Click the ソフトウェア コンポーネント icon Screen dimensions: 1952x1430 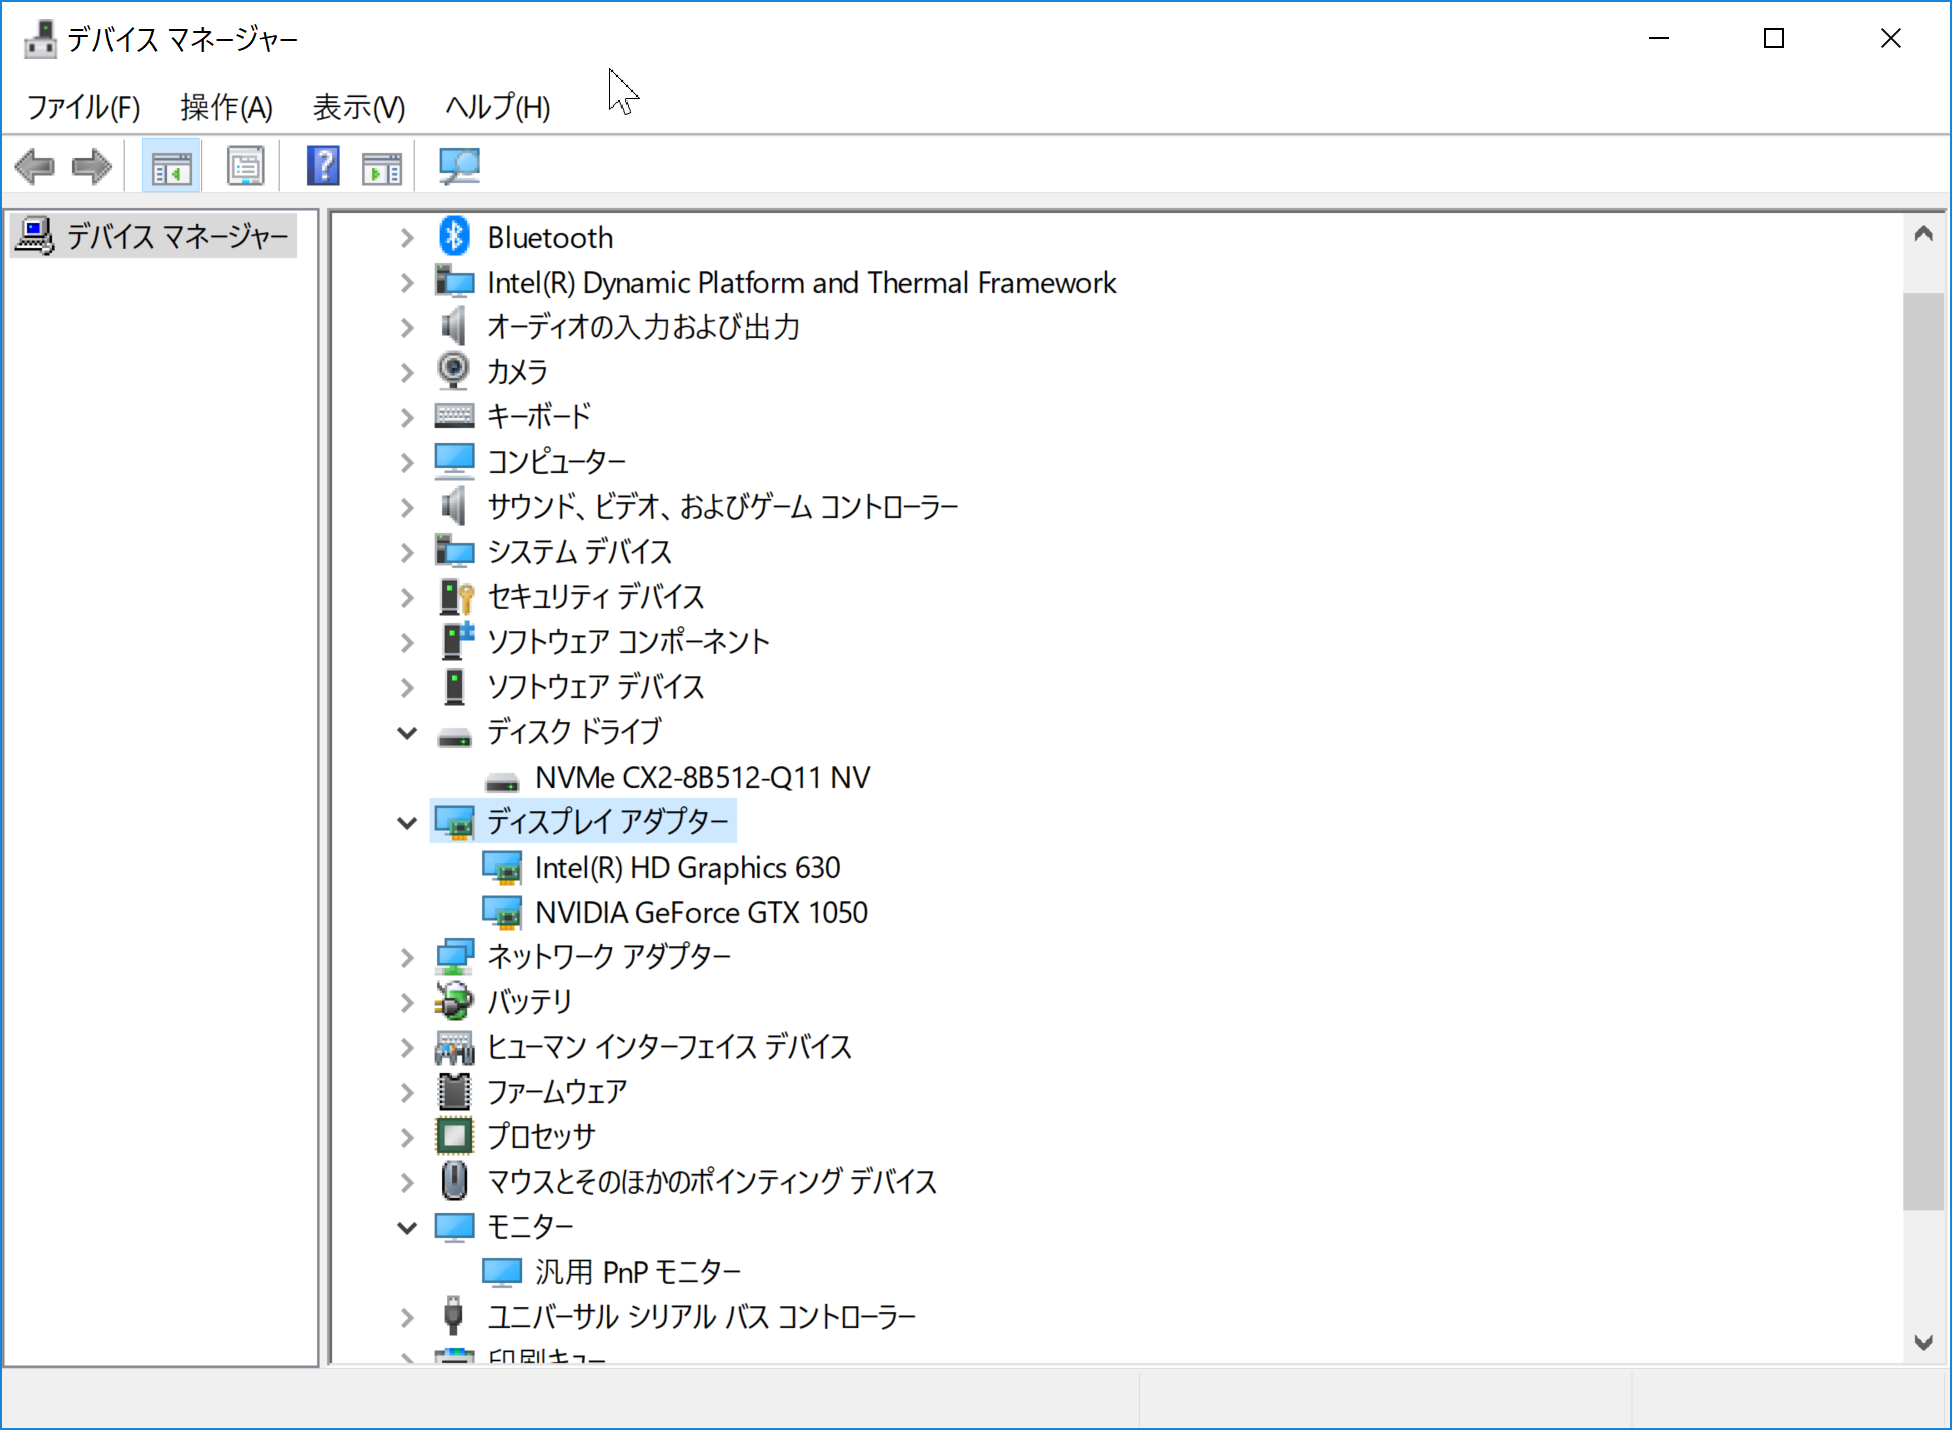(x=456, y=641)
